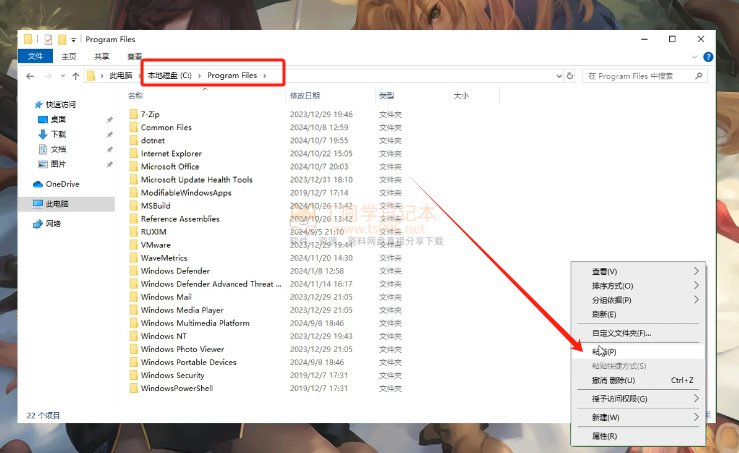The image size is (739, 453).
Task: Choose 粘贴(P) from the context menu
Action: (x=604, y=352)
